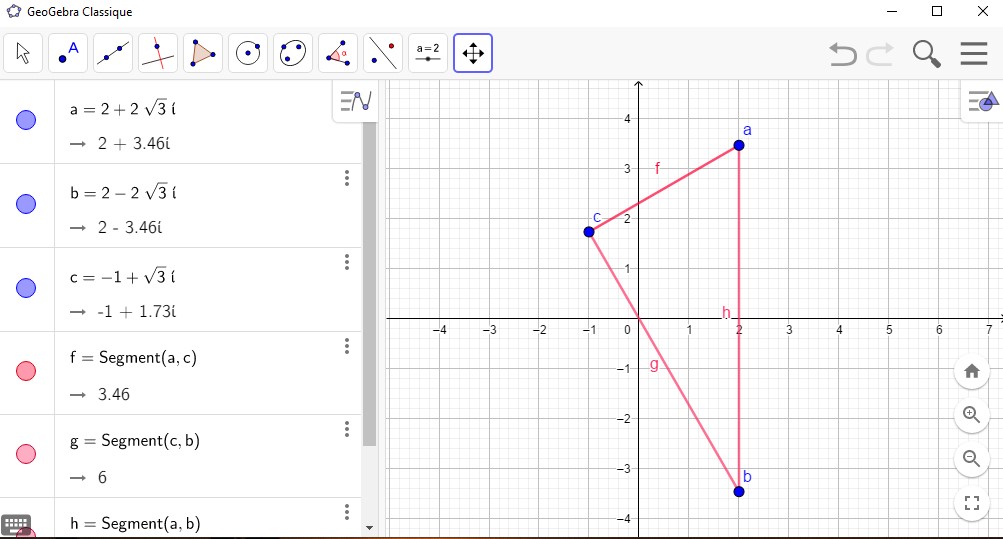This screenshot has height=539, width=1003.
Task: Toggle visibility of point b
Action: 26,204
